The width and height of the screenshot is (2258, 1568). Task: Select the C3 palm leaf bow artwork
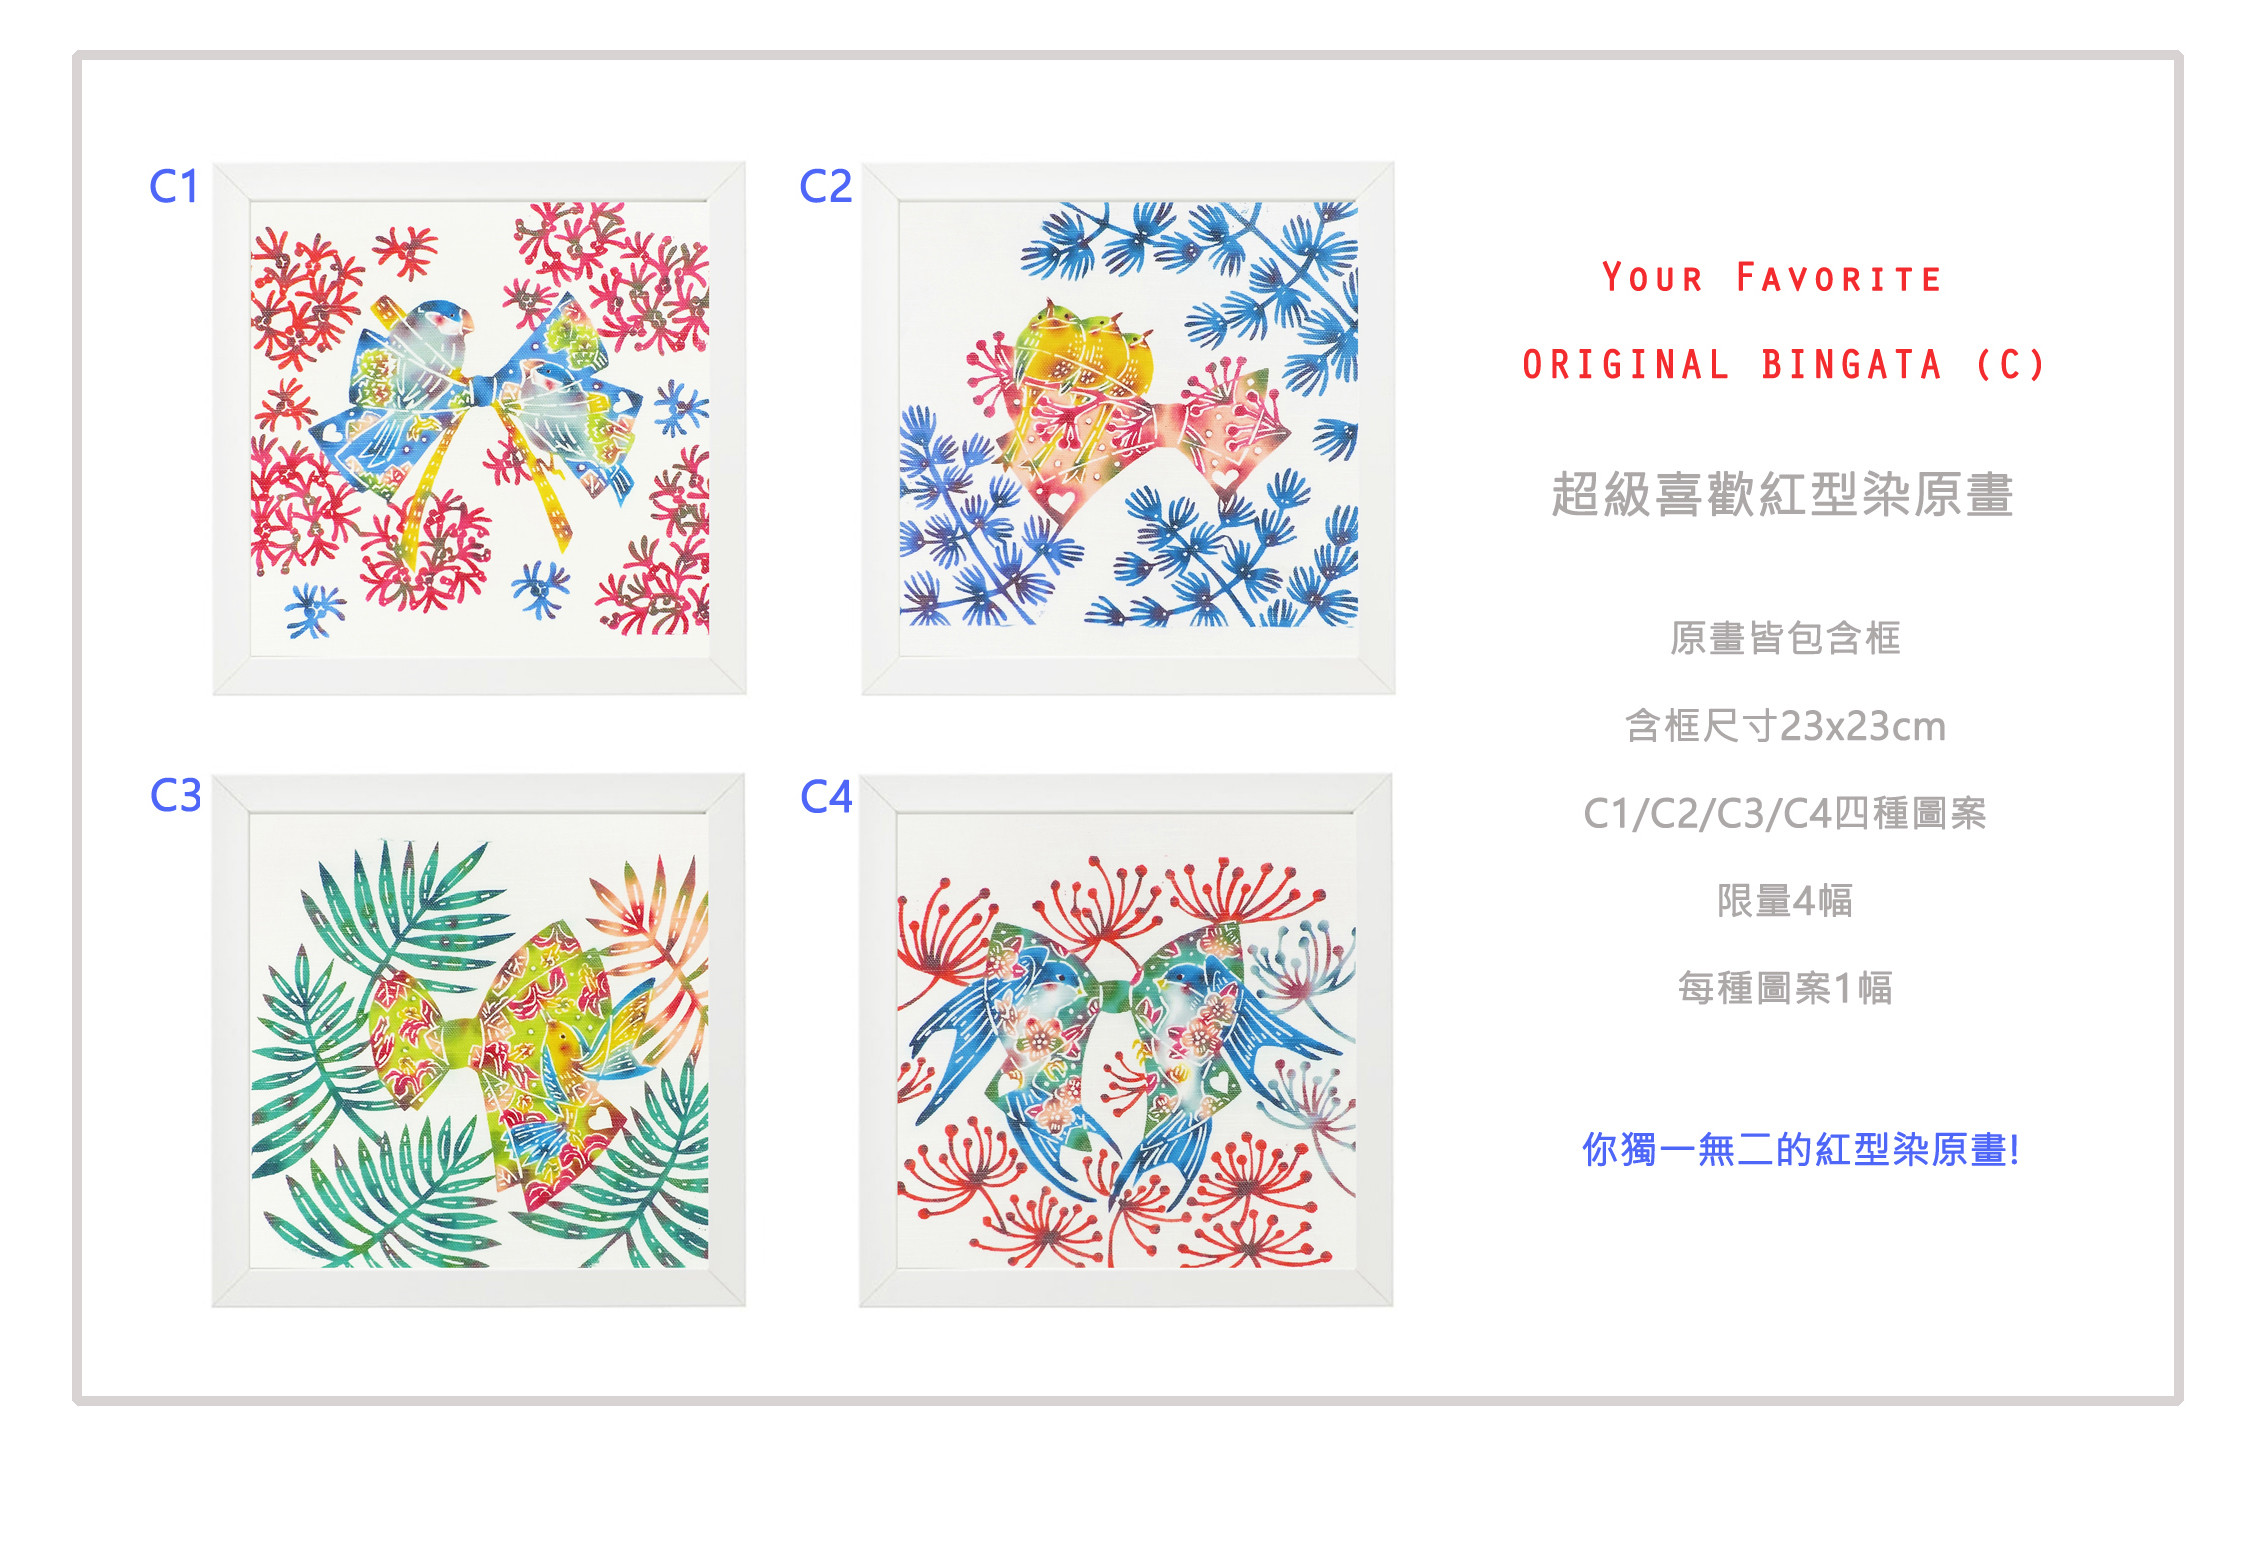pyautogui.click(x=478, y=1040)
